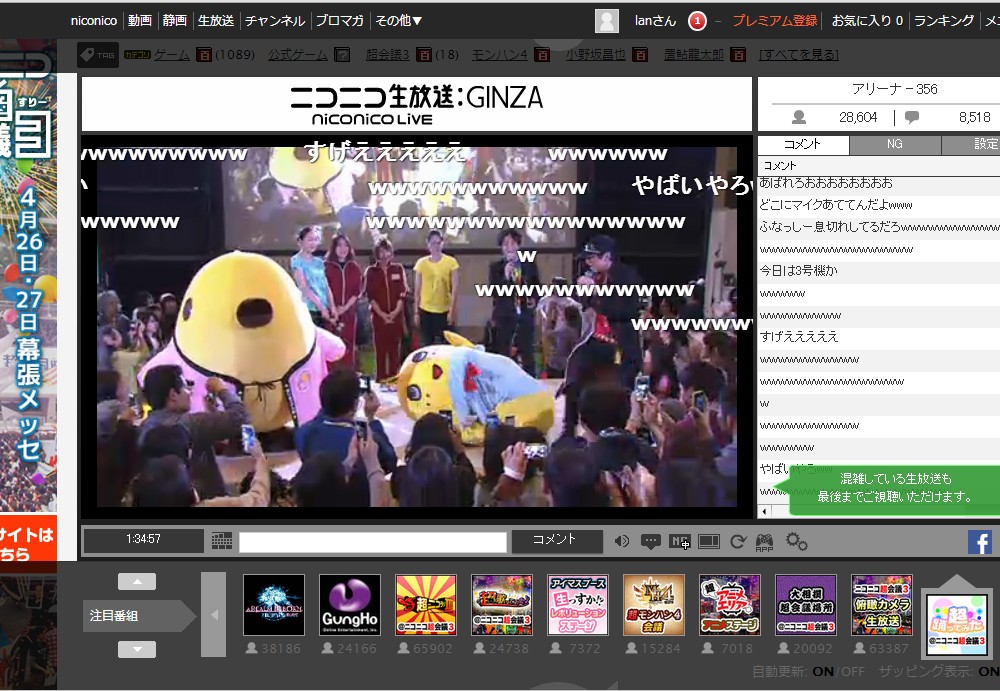Viewport: 1000px width, 691px height.
Task: Open the ブロマガ menu
Action: pyautogui.click(x=339, y=20)
